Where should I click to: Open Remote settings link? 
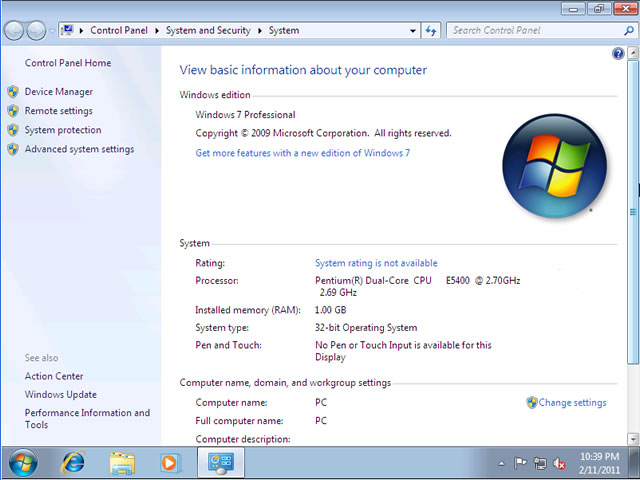(x=59, y=111)
